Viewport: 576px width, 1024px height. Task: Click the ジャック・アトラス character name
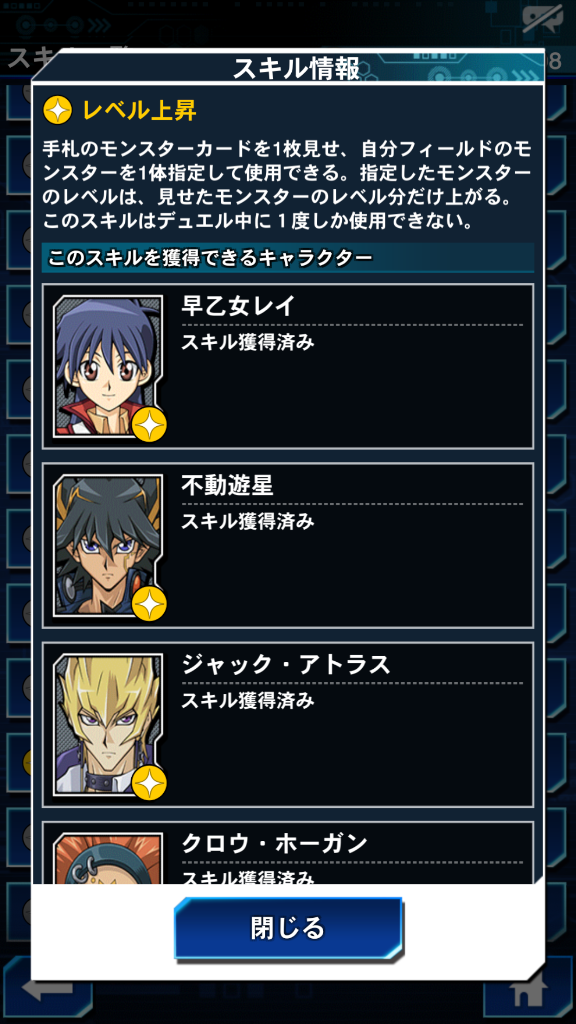[x=285, y=664]
